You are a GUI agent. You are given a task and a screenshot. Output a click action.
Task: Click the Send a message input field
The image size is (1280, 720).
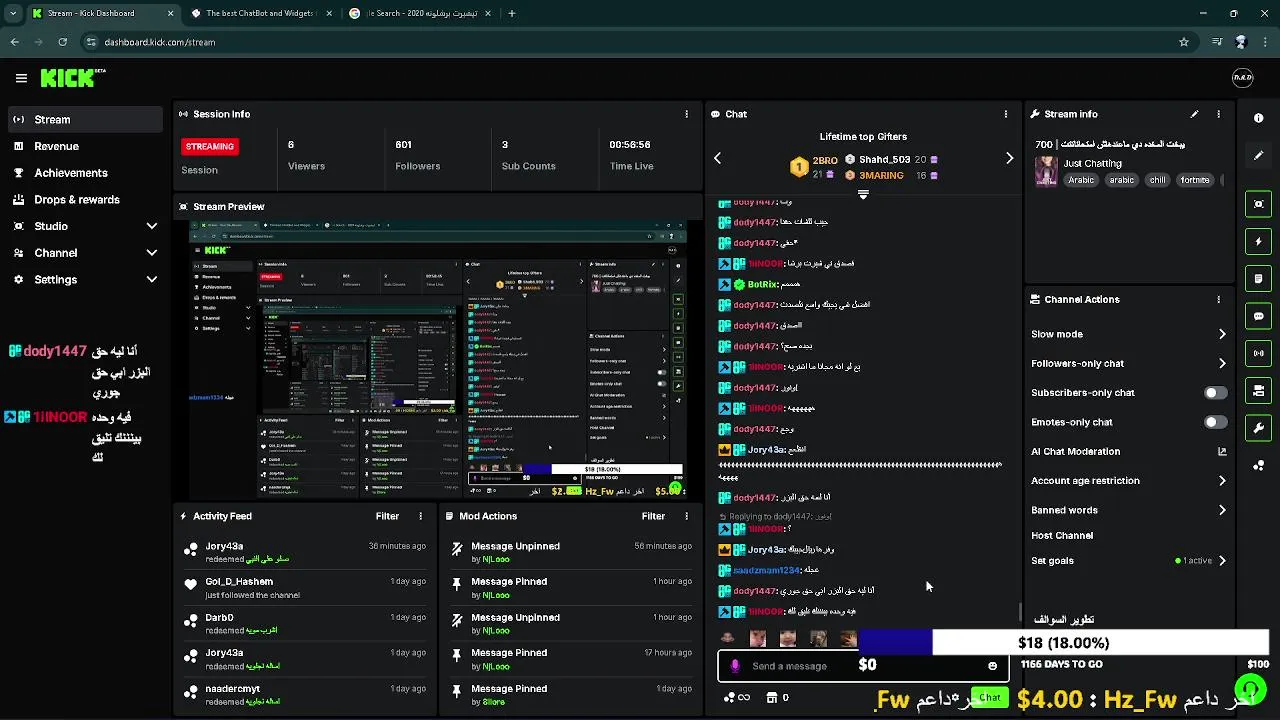pos(863,666)
